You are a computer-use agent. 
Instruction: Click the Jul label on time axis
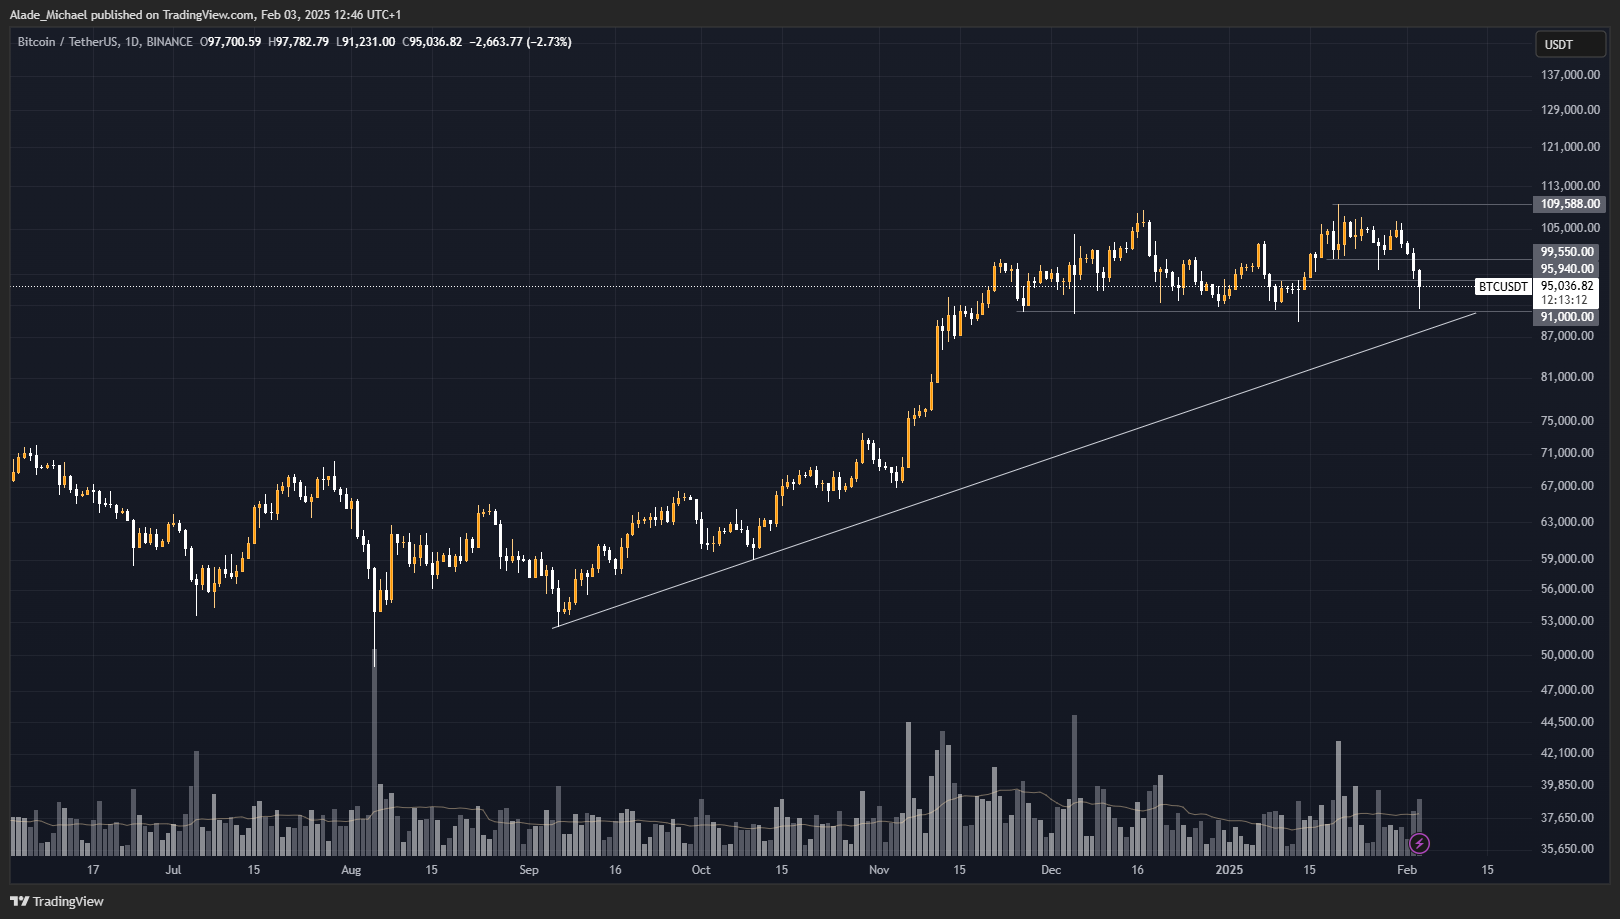pos(173,870)
